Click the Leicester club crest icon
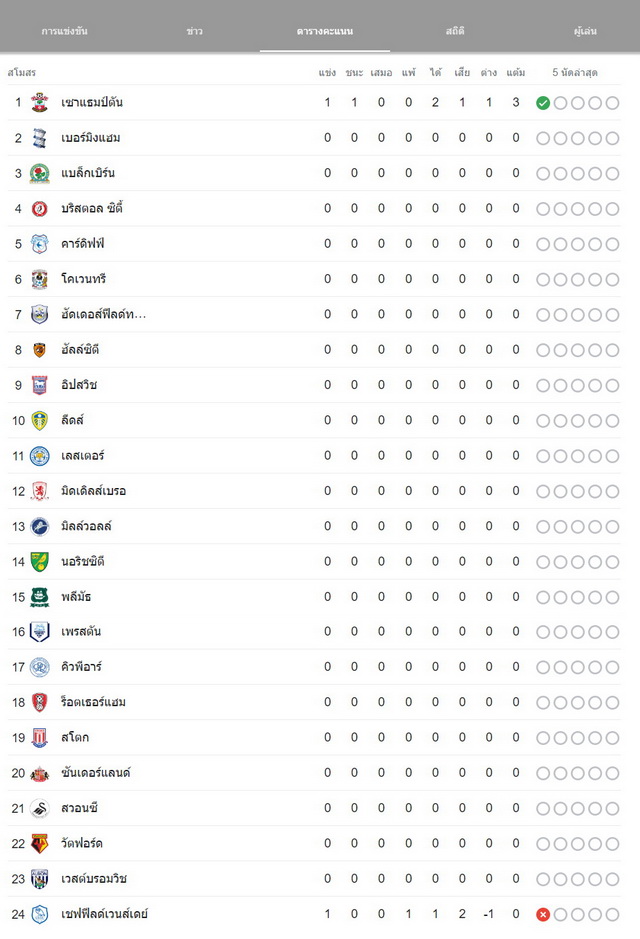This screenshot has width=640, height=939. click(x=40, y=456)
